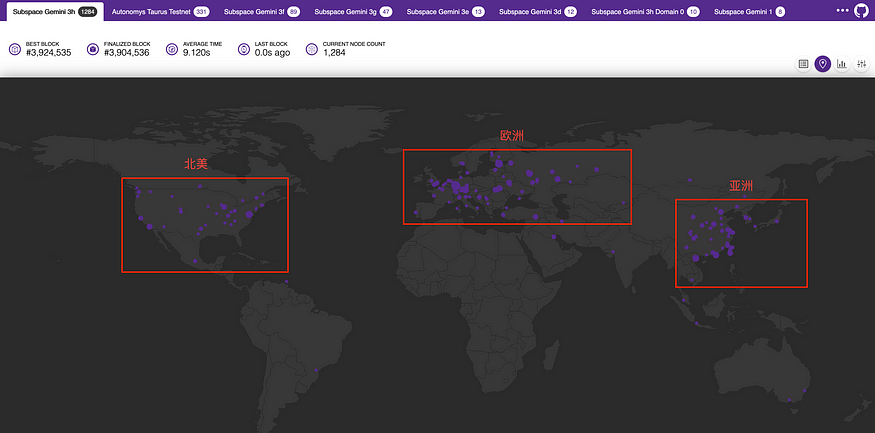
Task: Click the Current Node Count icon
Action: click(x=312, y=49)
